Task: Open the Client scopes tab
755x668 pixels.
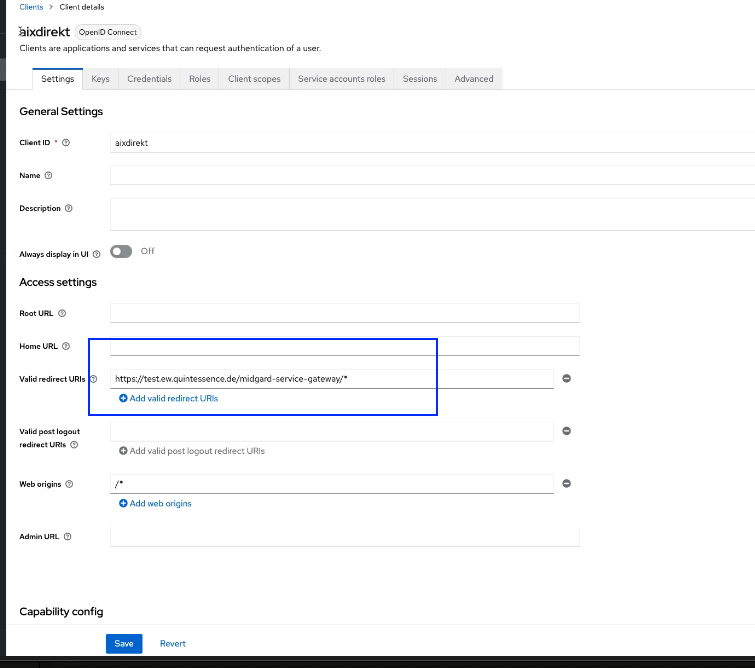Action: [x=254, y=79]
